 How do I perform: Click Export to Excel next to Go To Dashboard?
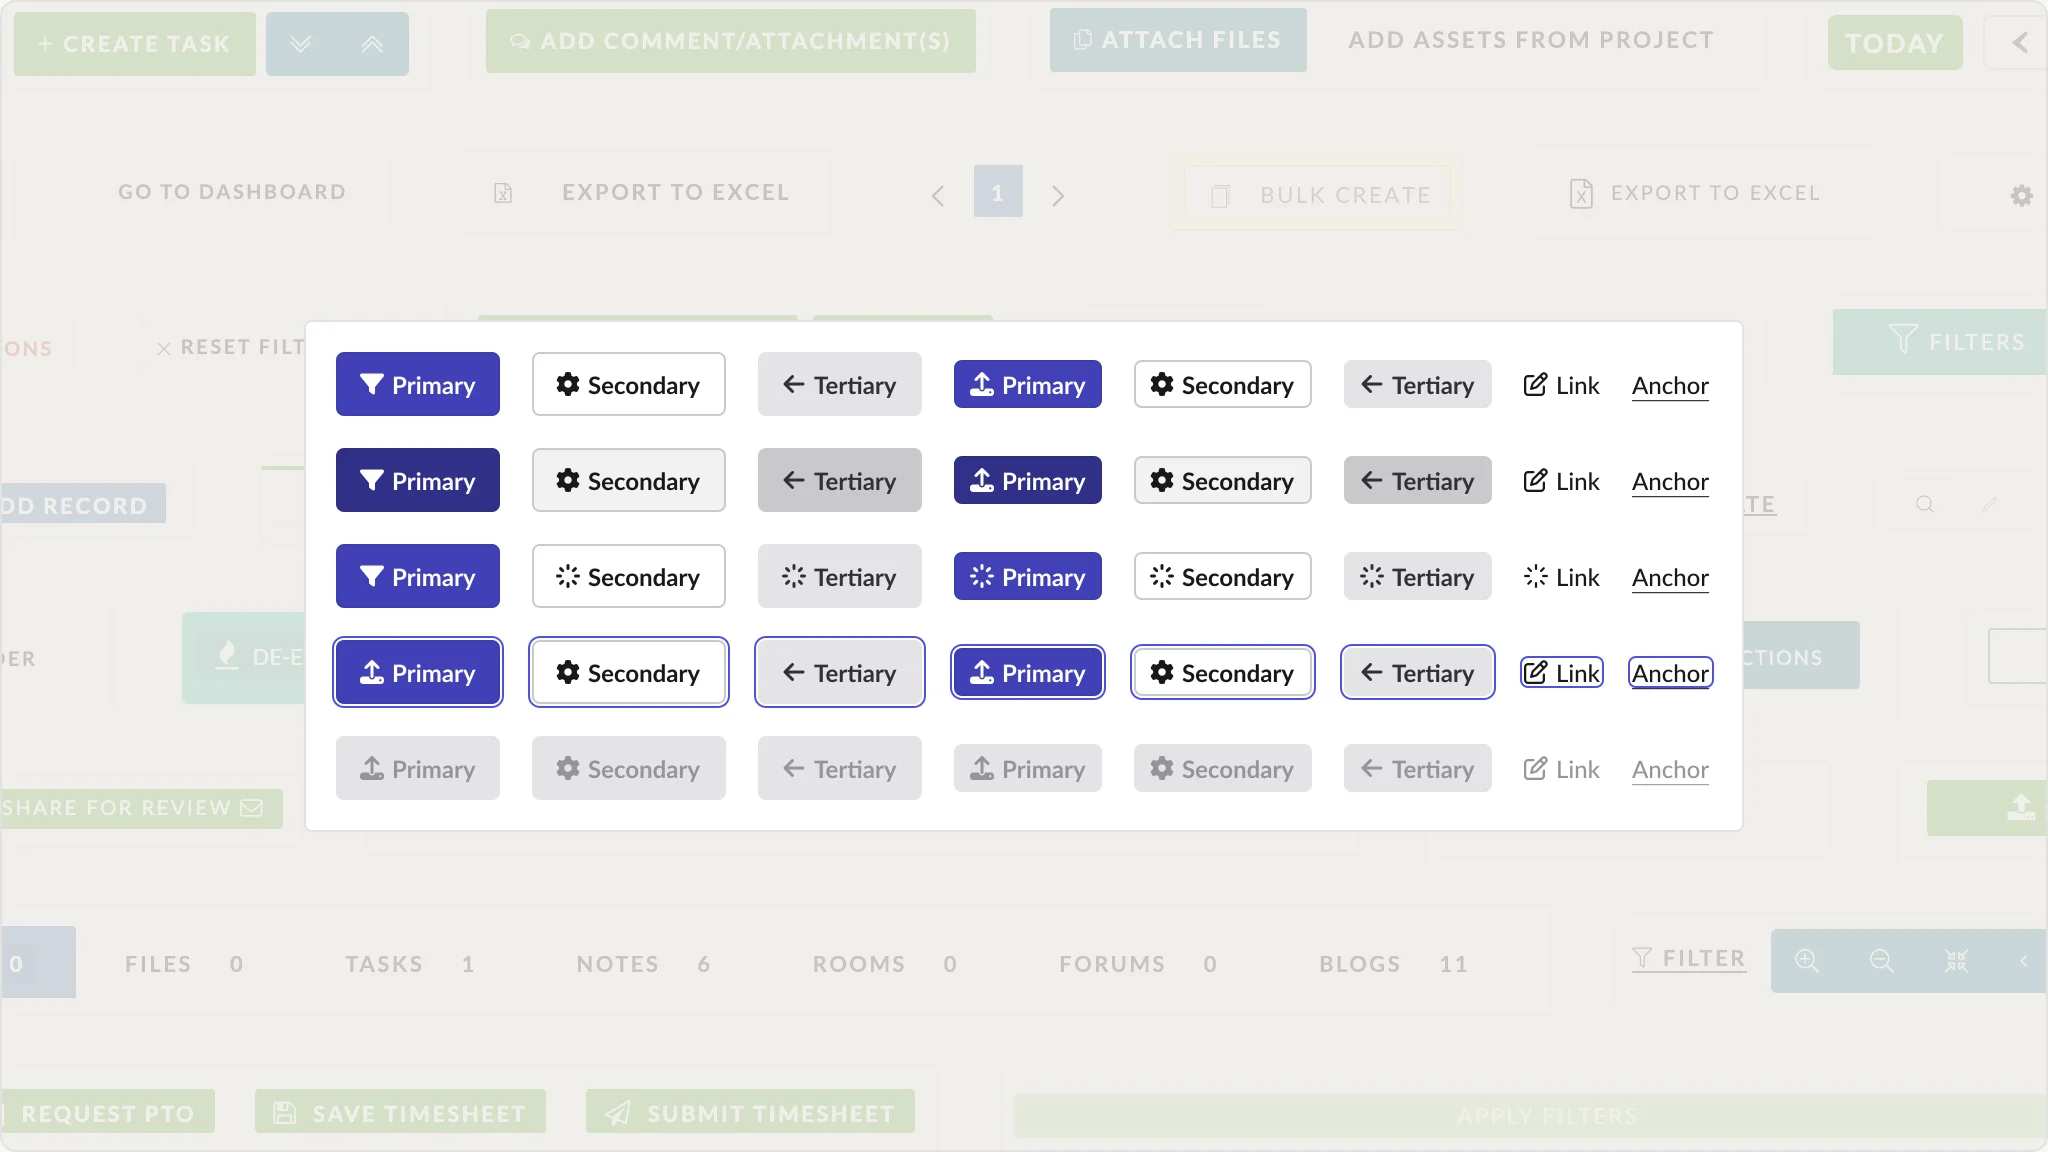click(642, 192)
